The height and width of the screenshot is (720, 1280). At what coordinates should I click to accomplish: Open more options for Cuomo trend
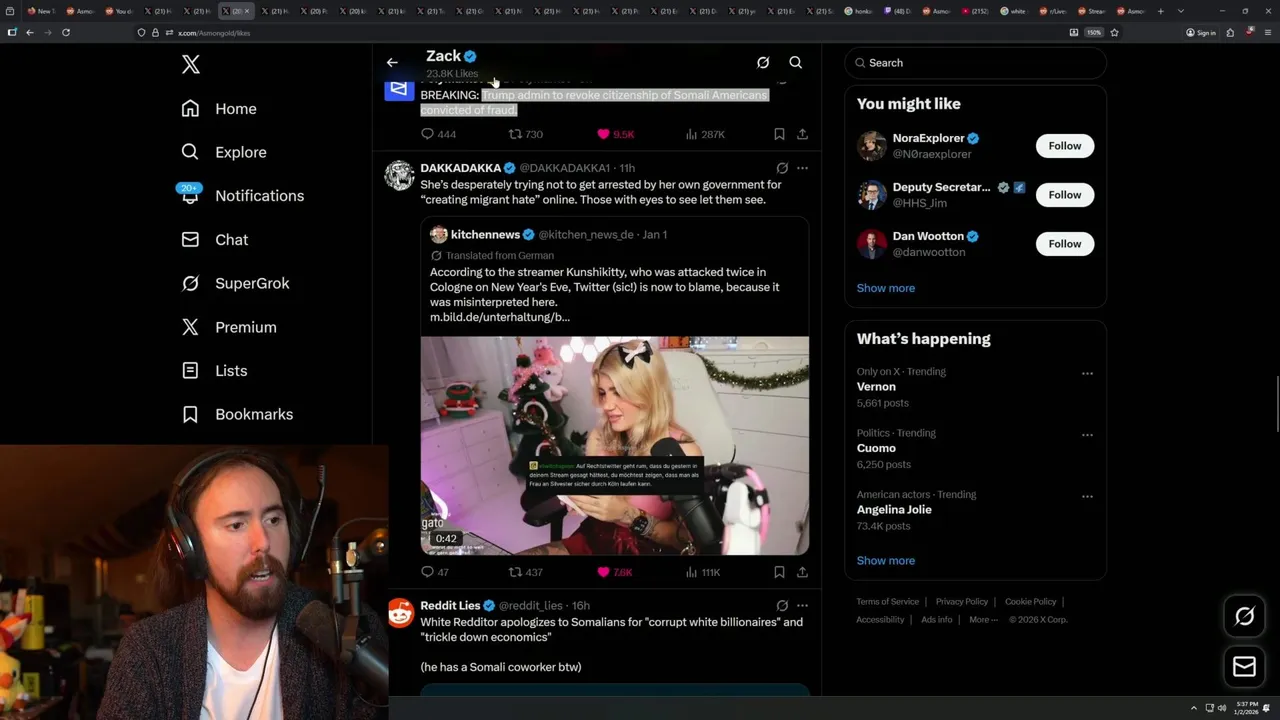point(1087,435)
